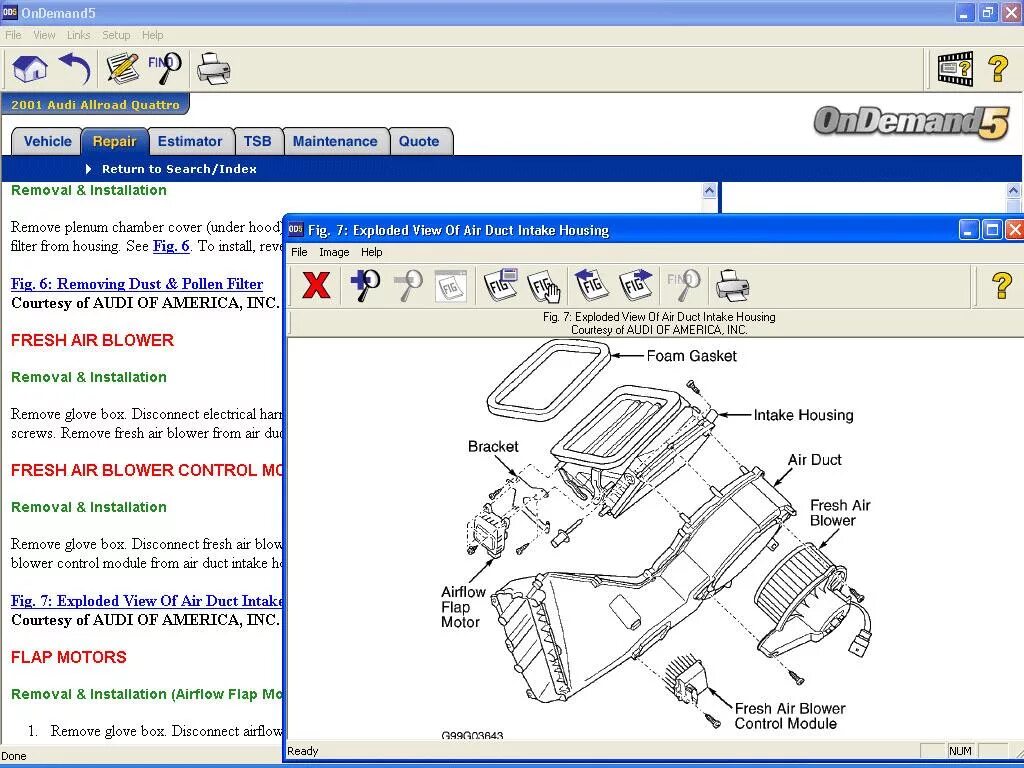Click the Fresh Air Blower Control Module label
The width and height of the screenshot is (1024, 768).
pyautogui.click(x=790, y=716)
